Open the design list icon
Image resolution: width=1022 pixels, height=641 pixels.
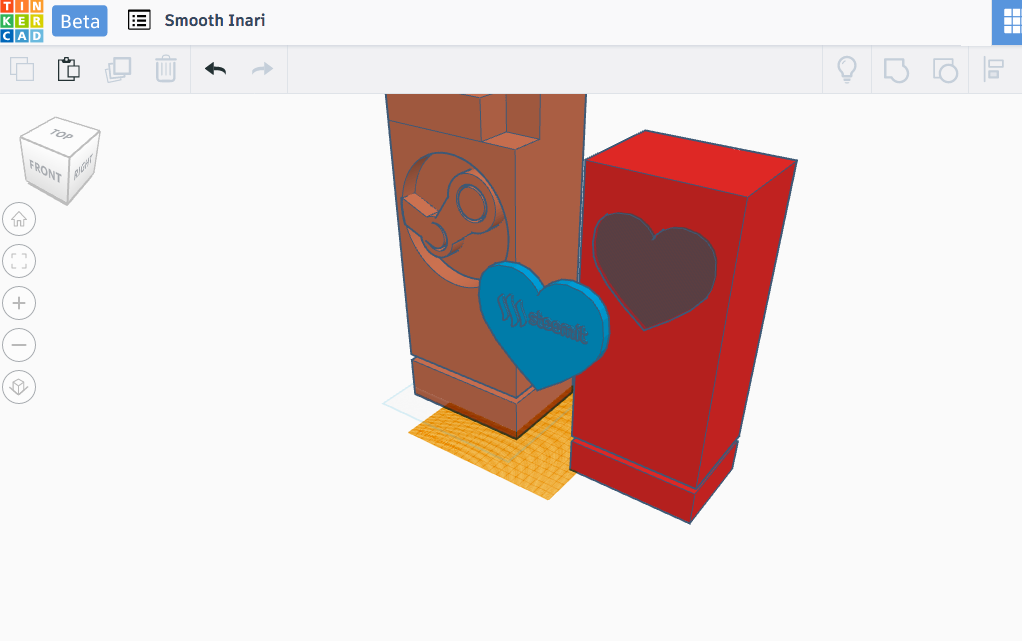(x=139, y=20)
